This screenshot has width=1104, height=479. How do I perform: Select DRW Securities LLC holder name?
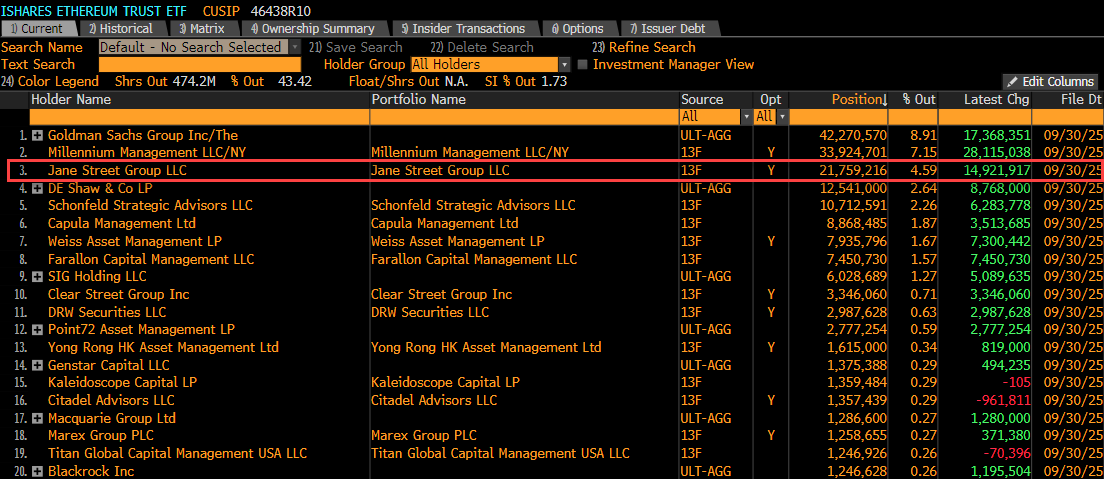point(107,312)
